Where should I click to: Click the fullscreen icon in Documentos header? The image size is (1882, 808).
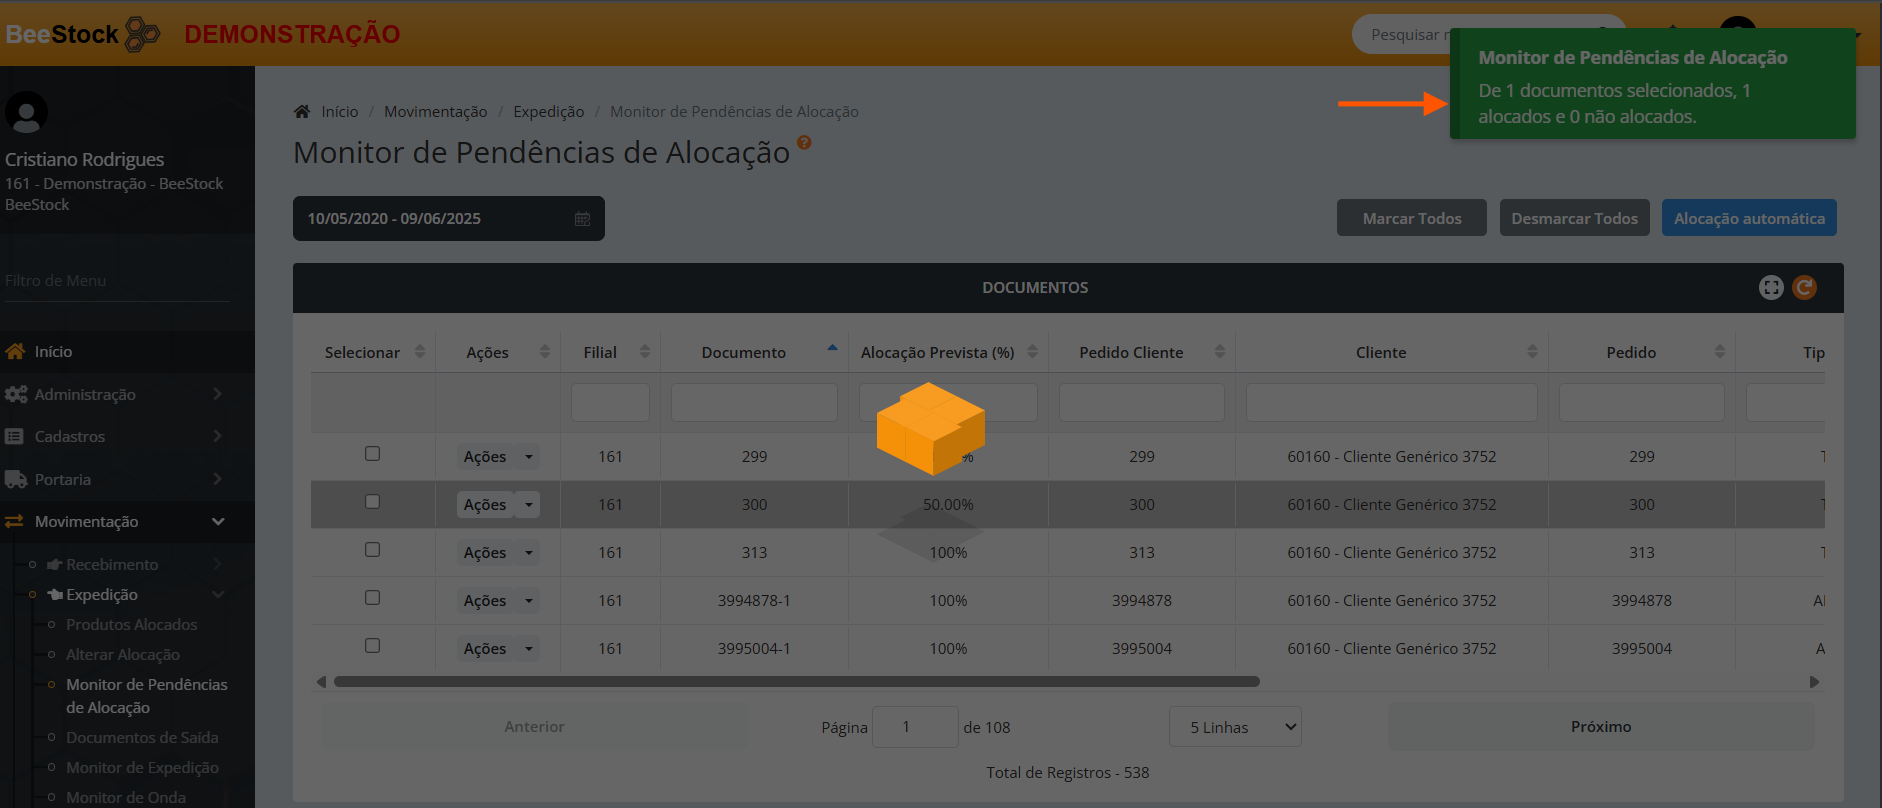click(1771, 288)
